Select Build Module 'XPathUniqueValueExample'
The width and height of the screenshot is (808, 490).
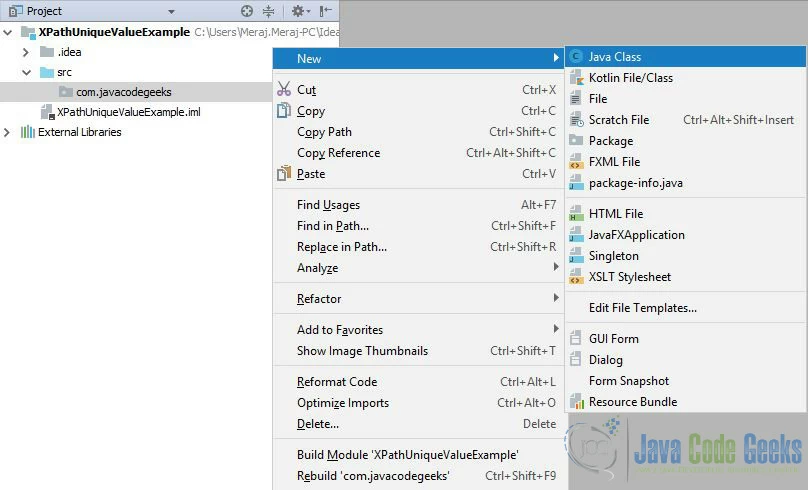pos(417,455)
